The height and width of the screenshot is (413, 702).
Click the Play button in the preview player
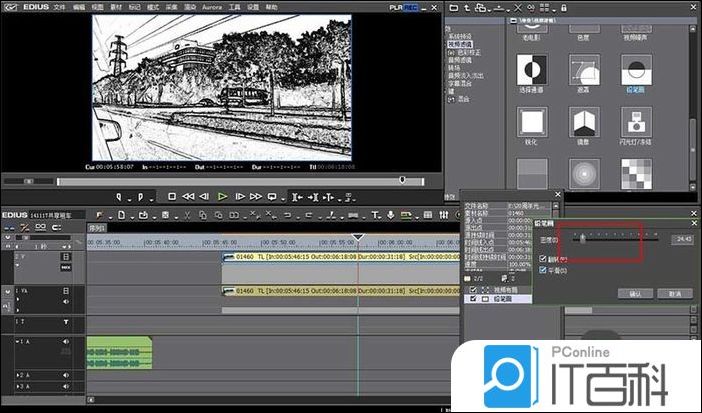tap(223, 196)
